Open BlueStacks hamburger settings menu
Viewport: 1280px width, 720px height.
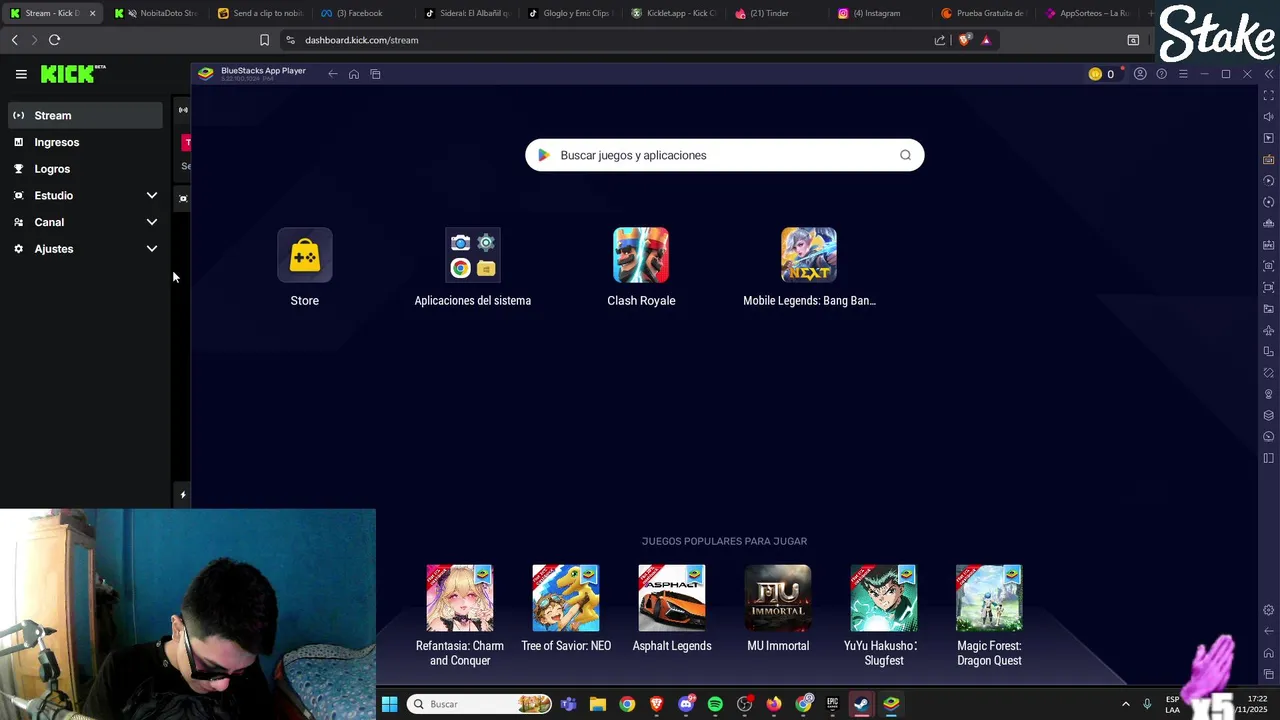coord(1183,74)
